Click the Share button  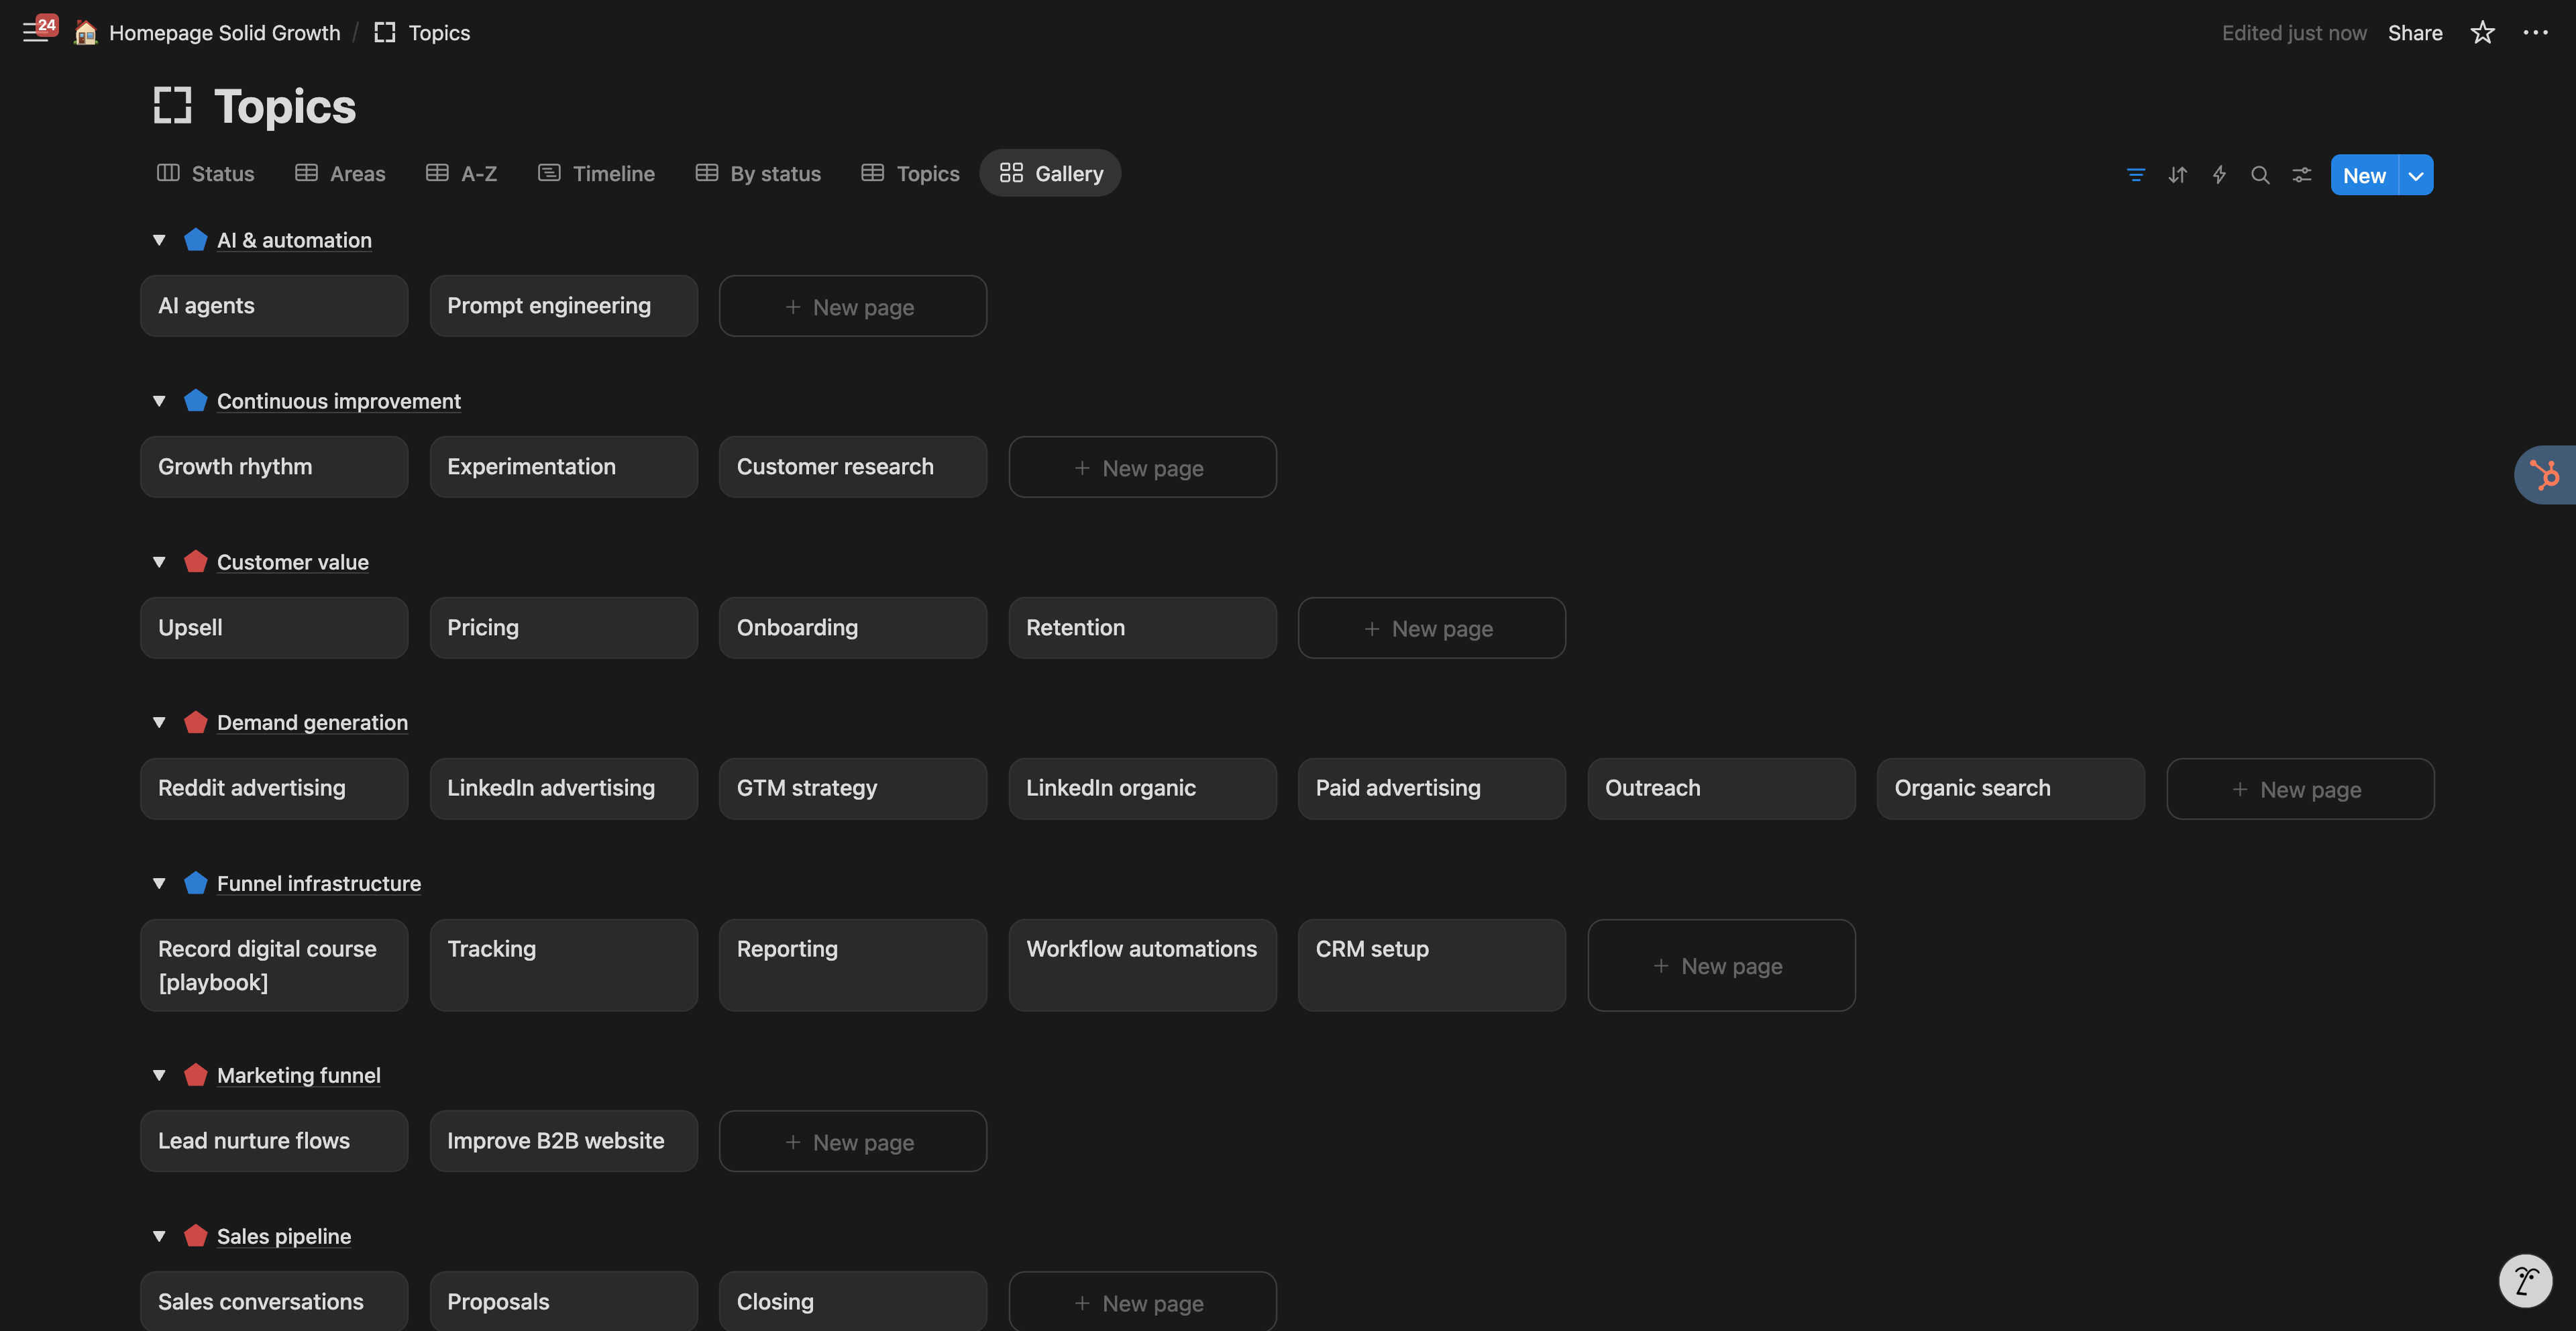click(2414, 33)
